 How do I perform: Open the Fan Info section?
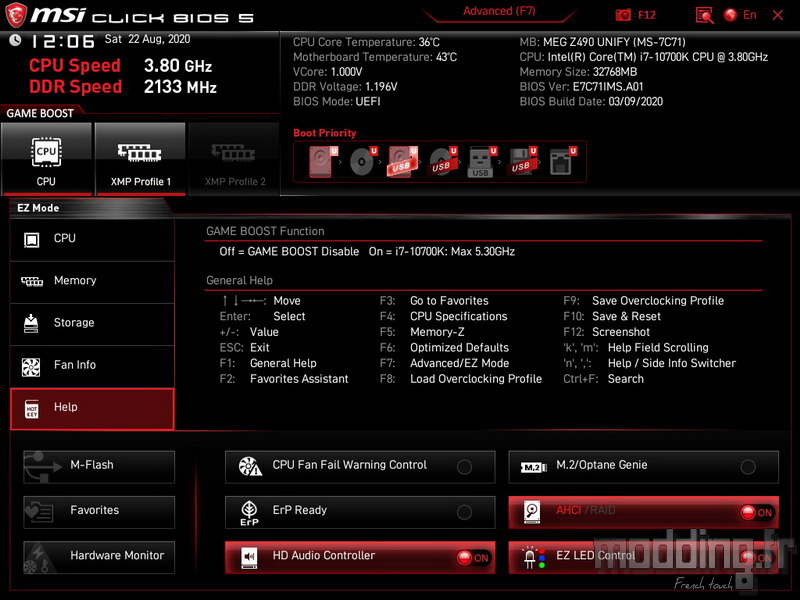92,366
